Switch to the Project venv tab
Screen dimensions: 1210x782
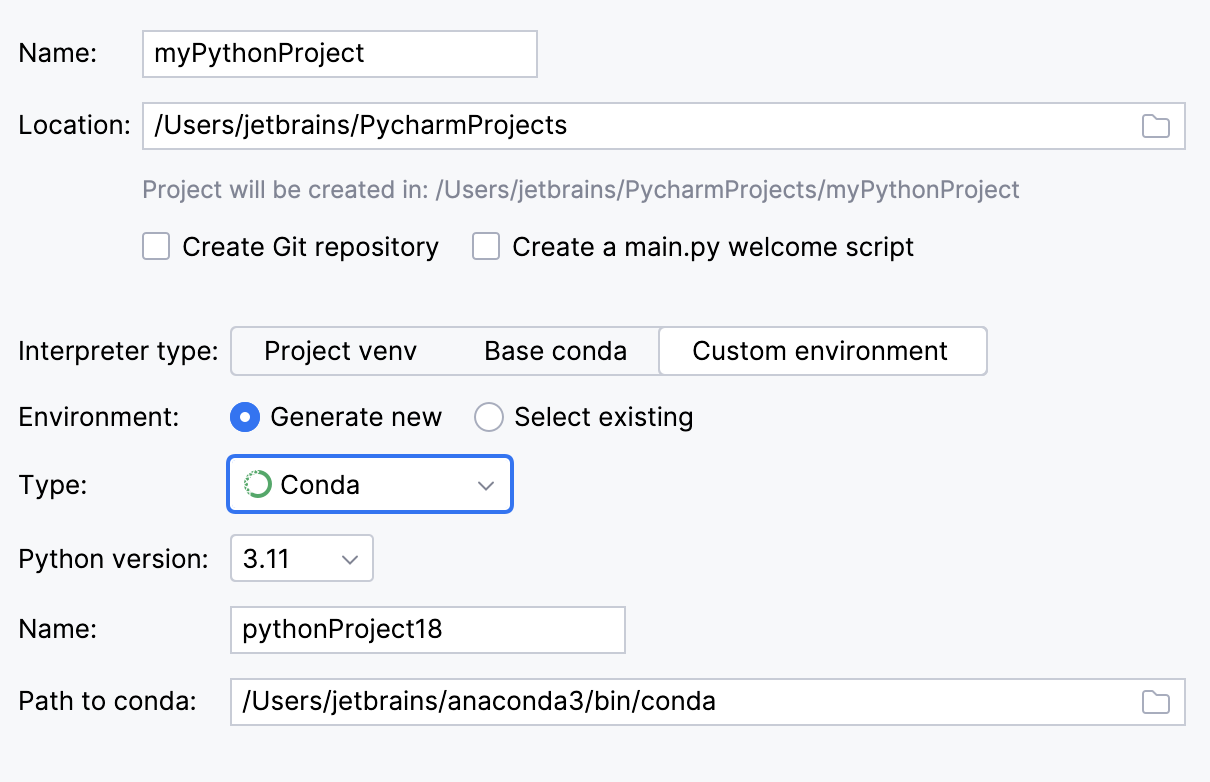pyautogui.click(x=340, y=351)
